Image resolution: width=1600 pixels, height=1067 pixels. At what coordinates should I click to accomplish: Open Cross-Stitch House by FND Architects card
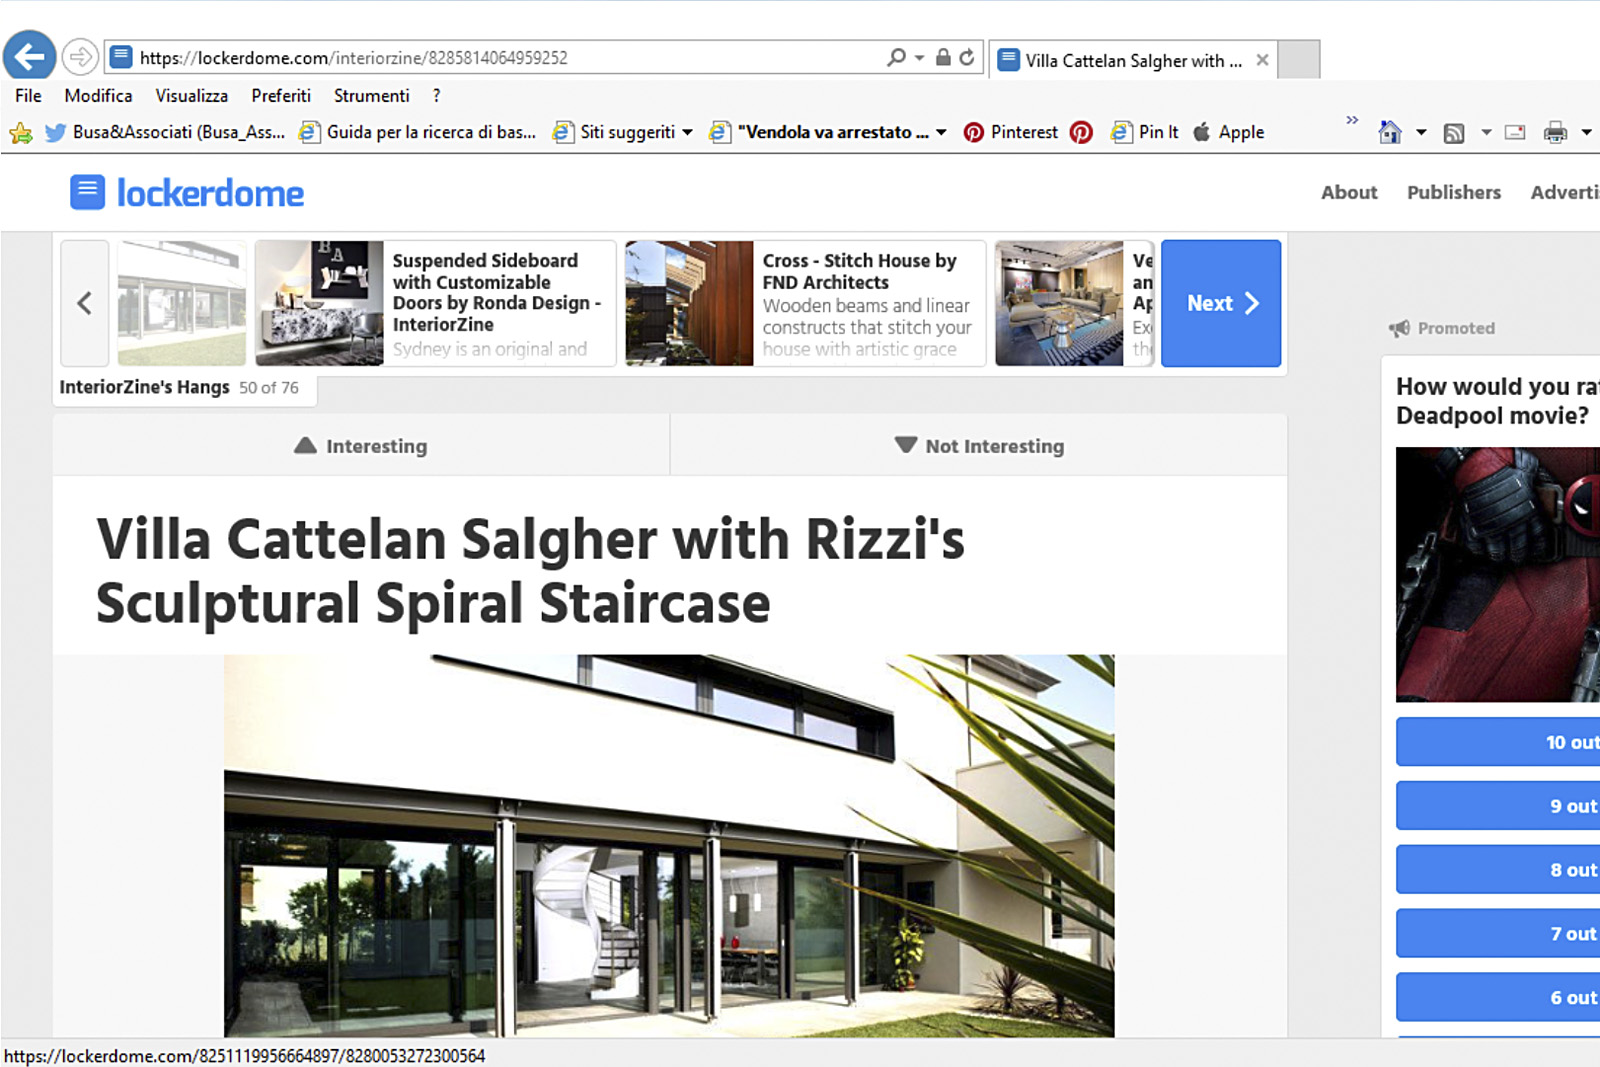[x=805, y=303]
